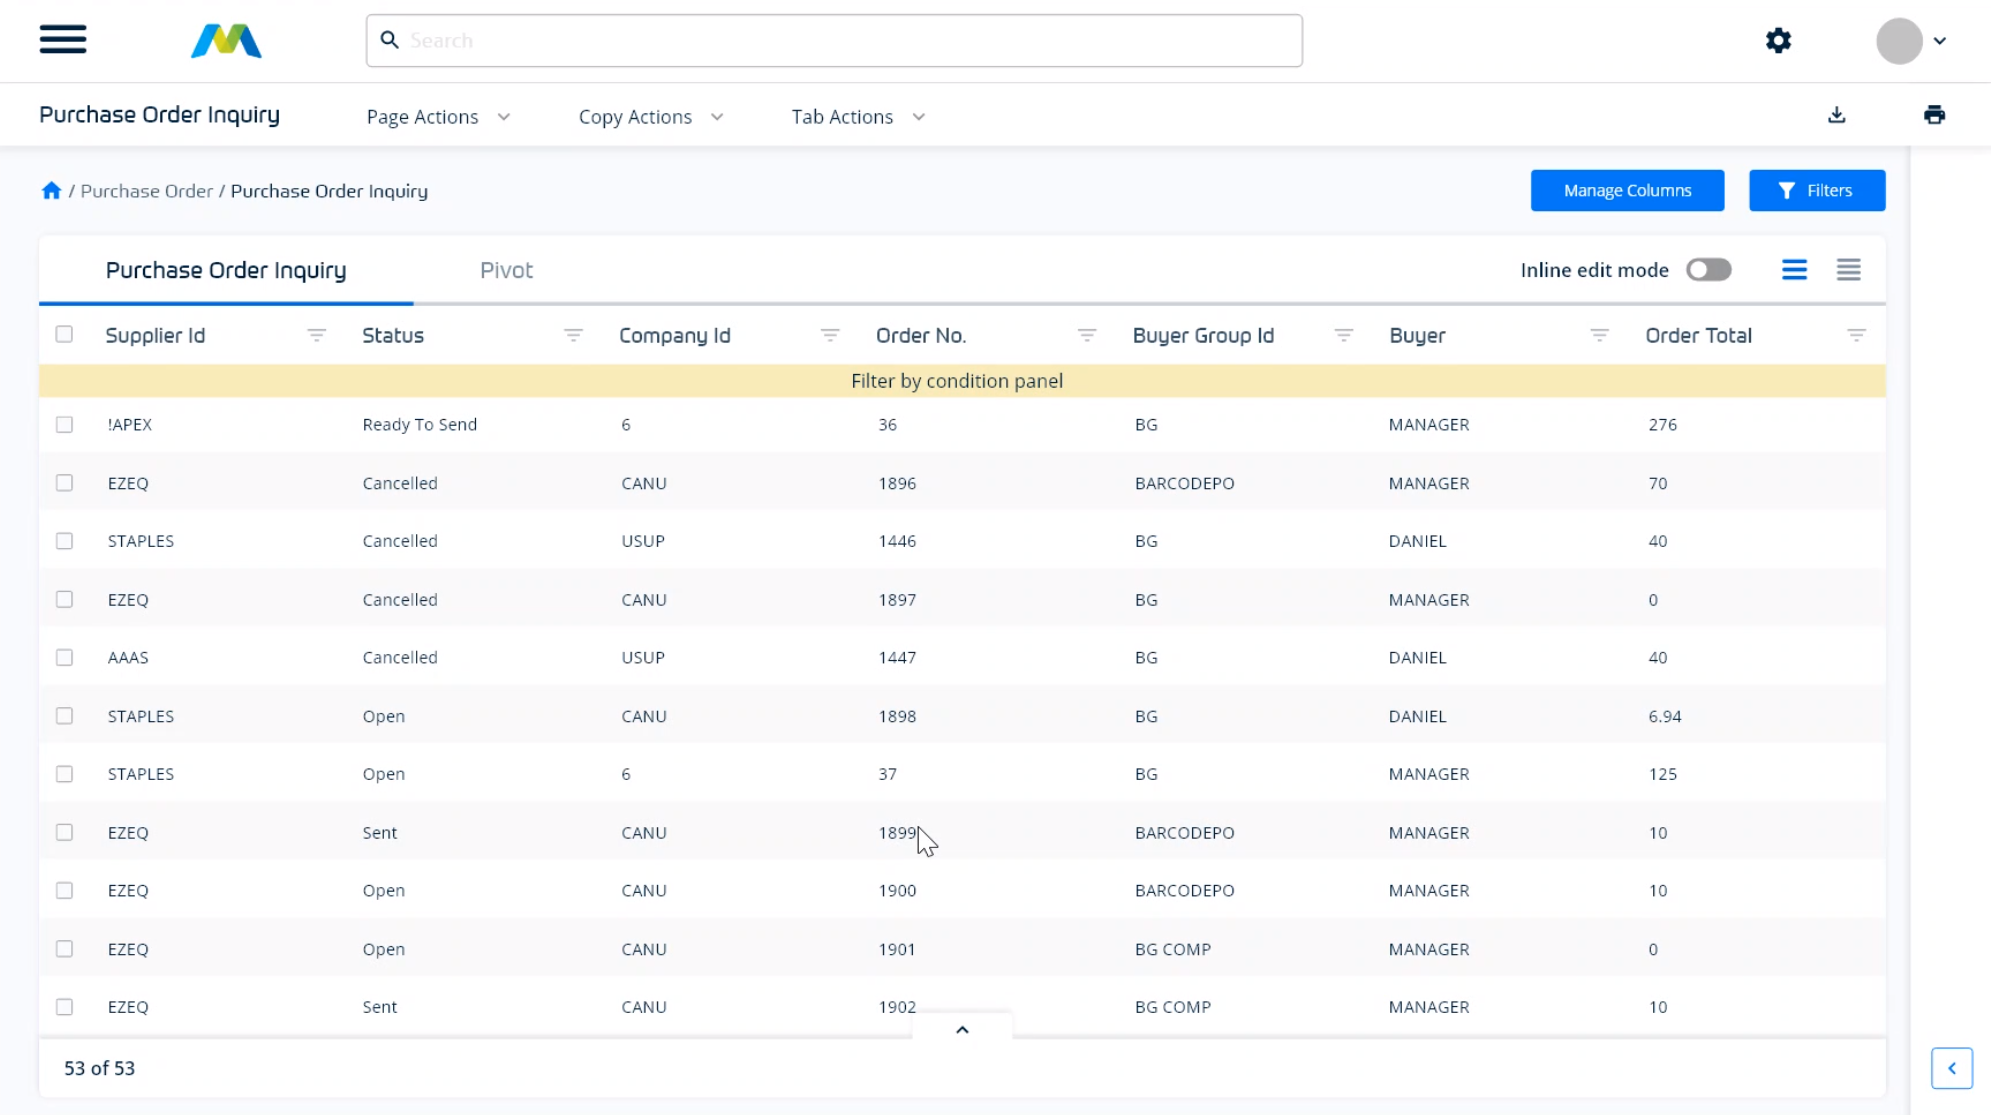1991x1115 pixels.
Task: Click the Filters button to filter results
Action: click(x=1817, y=190)
